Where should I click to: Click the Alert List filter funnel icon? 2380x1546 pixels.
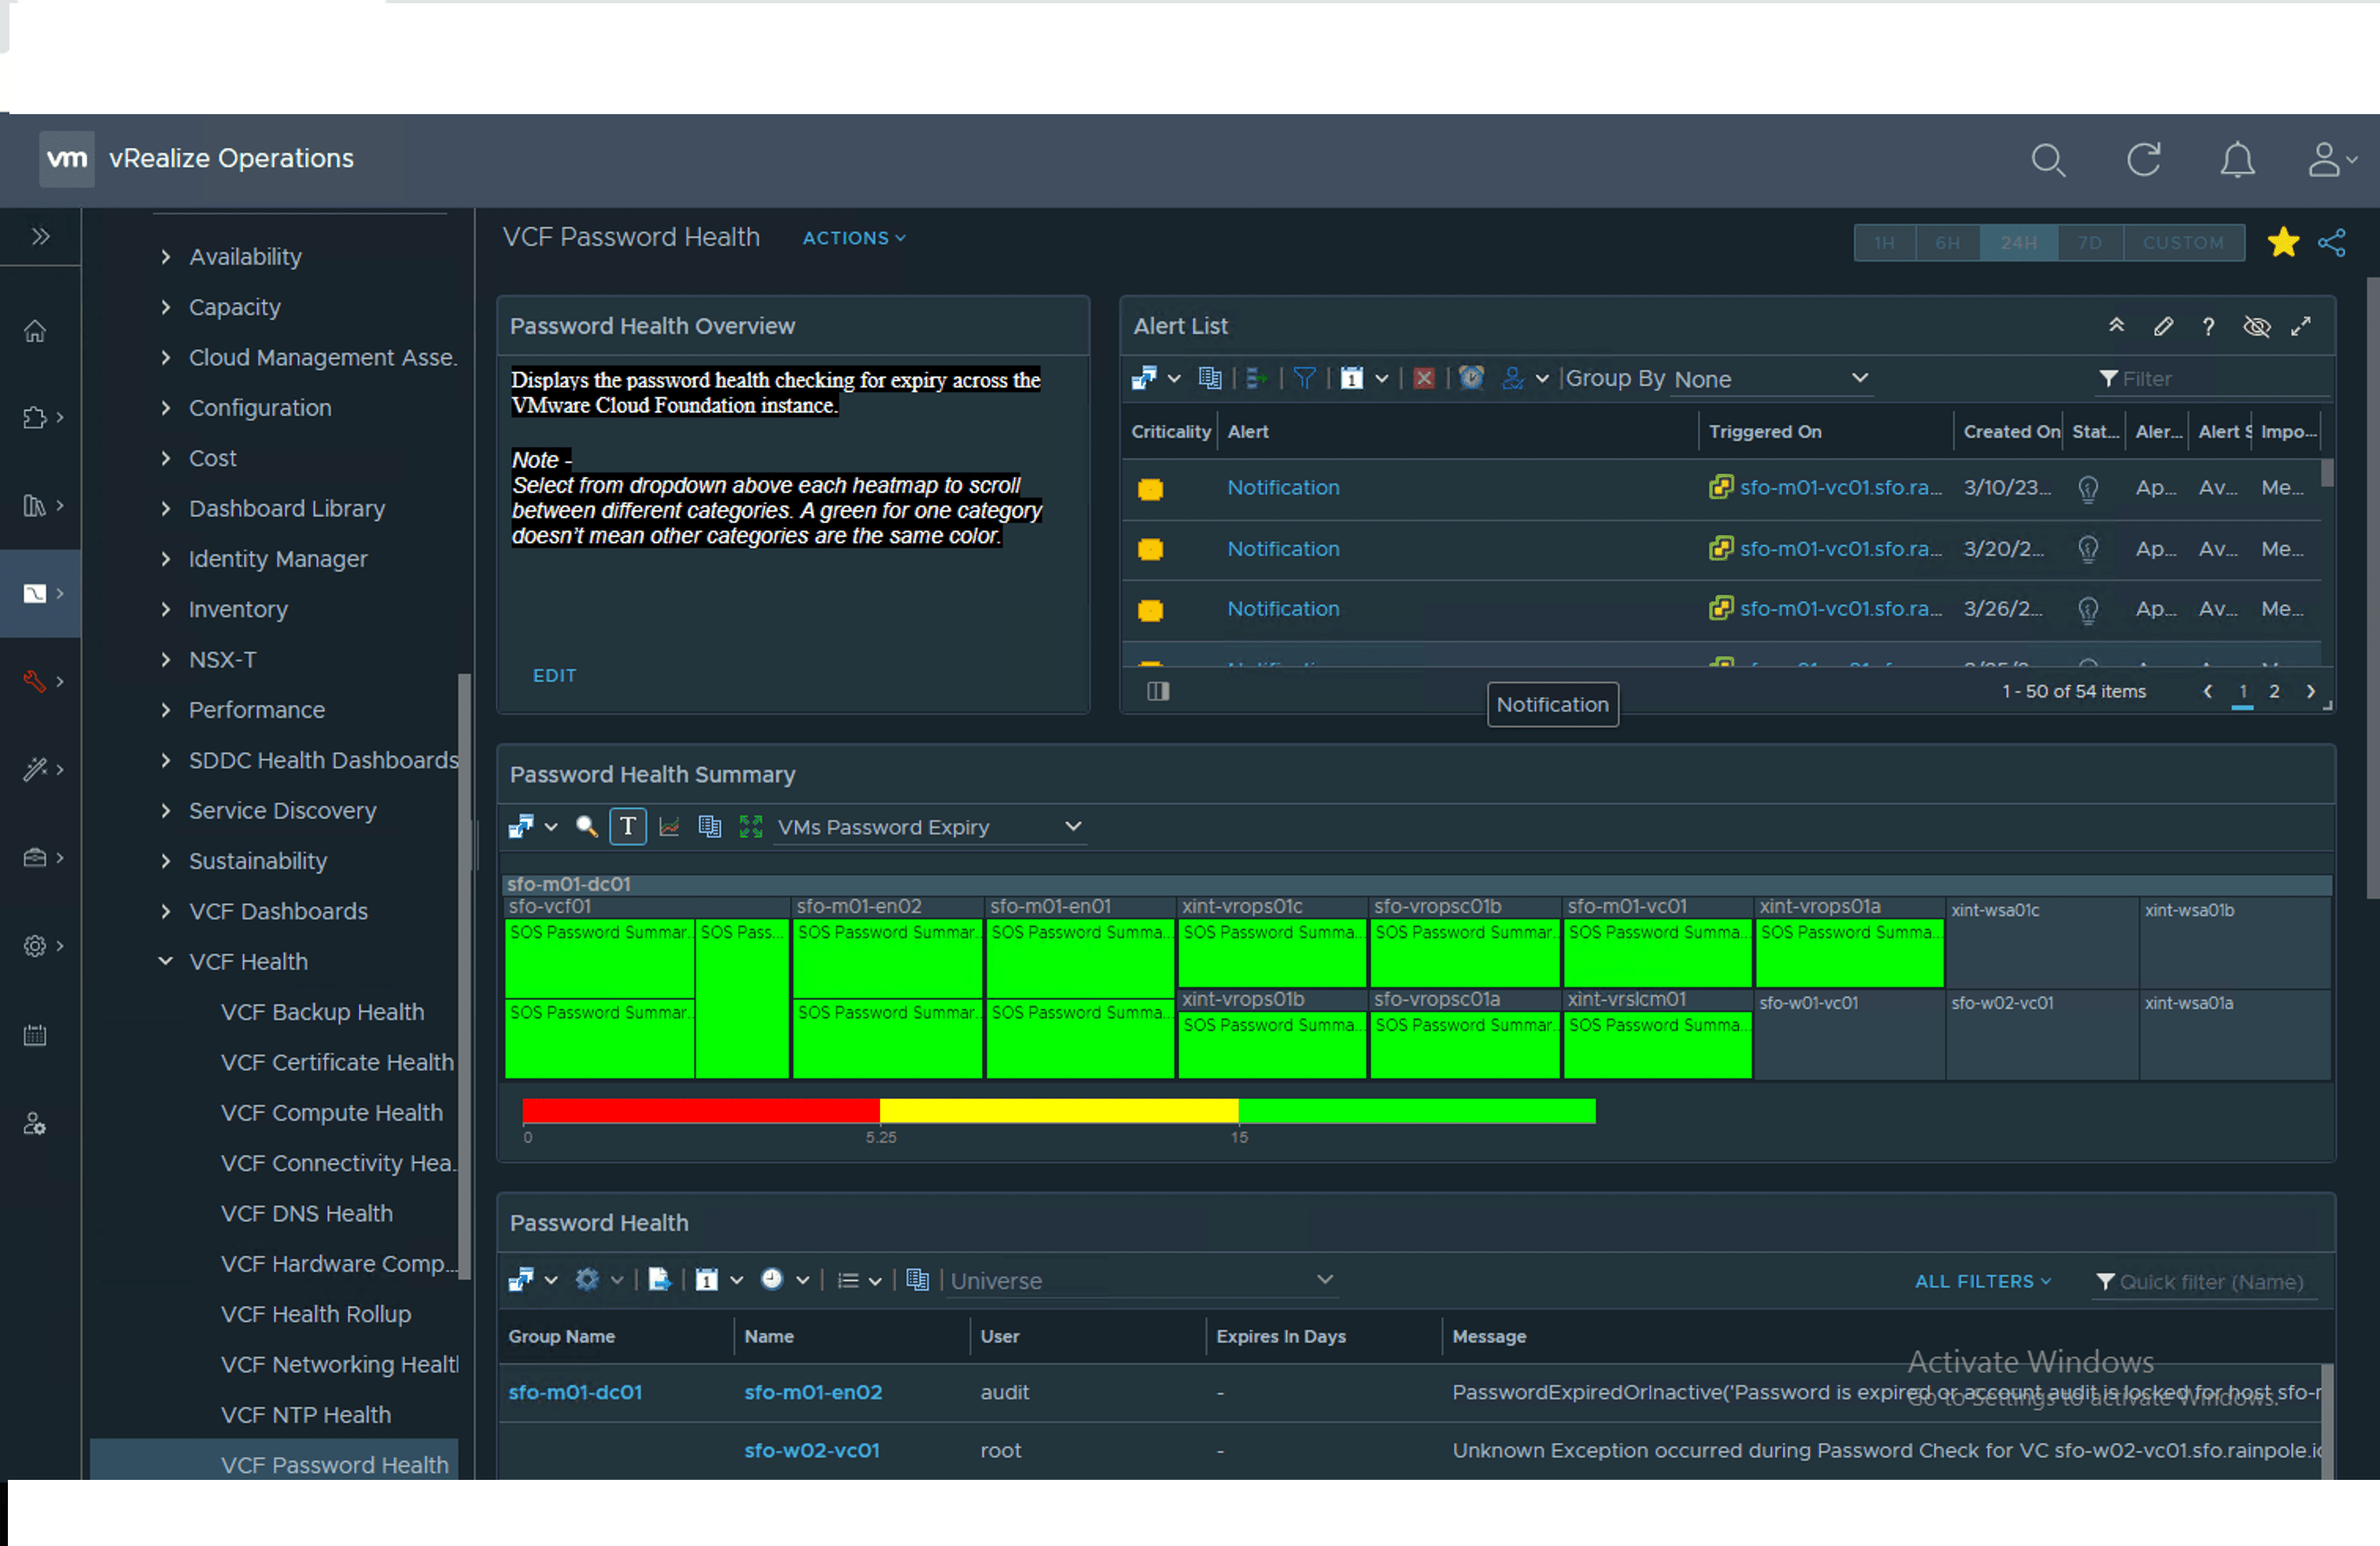pos(1304,378)
